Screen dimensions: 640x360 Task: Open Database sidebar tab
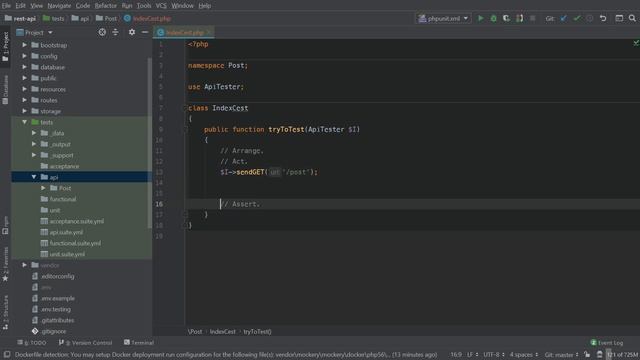point(5,90)
